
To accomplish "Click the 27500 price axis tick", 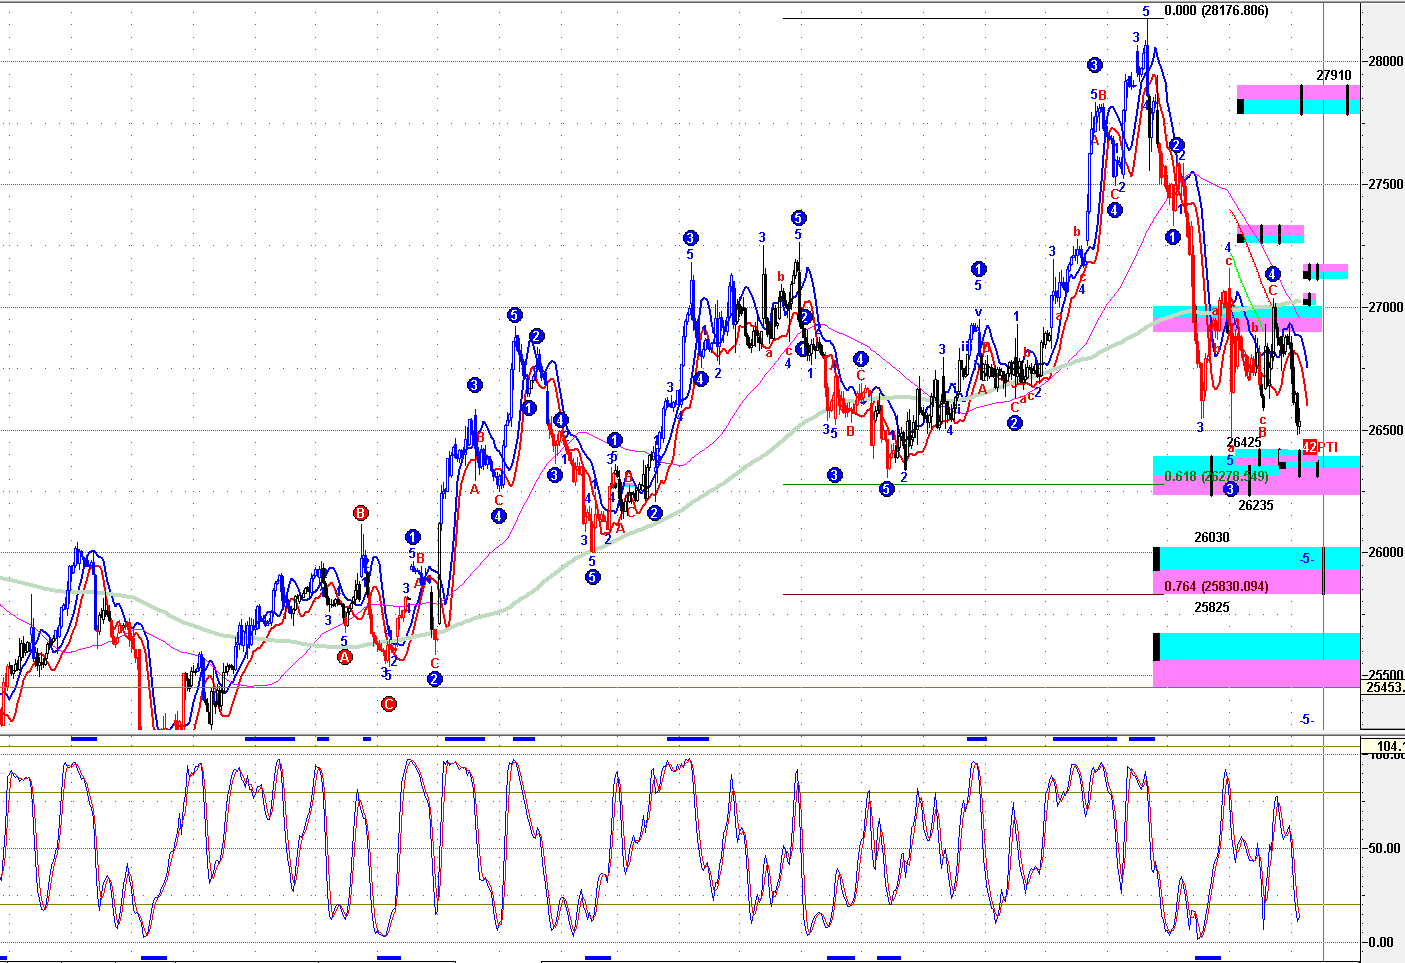I will tap(1385, 184).
